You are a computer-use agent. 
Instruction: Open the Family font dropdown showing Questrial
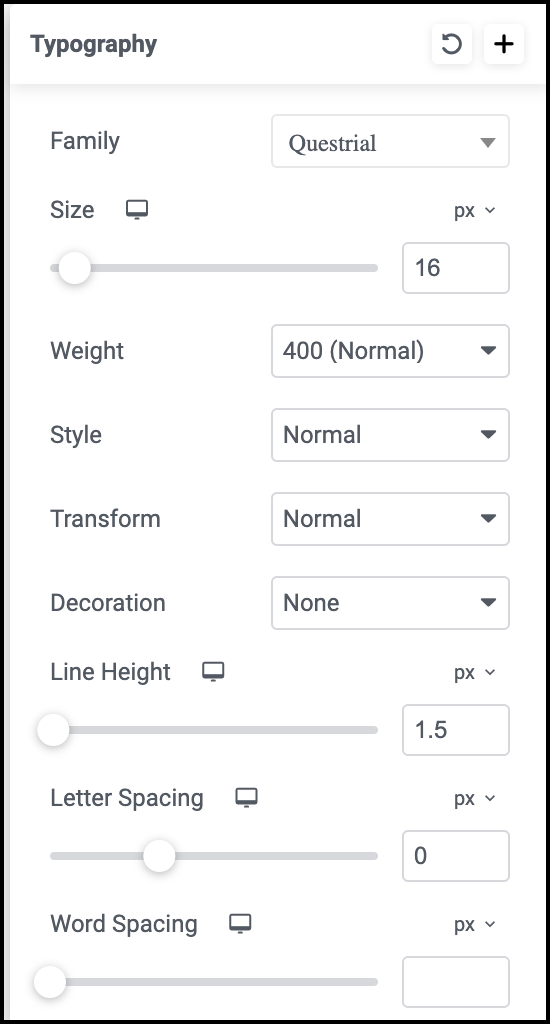coord(391,141)
